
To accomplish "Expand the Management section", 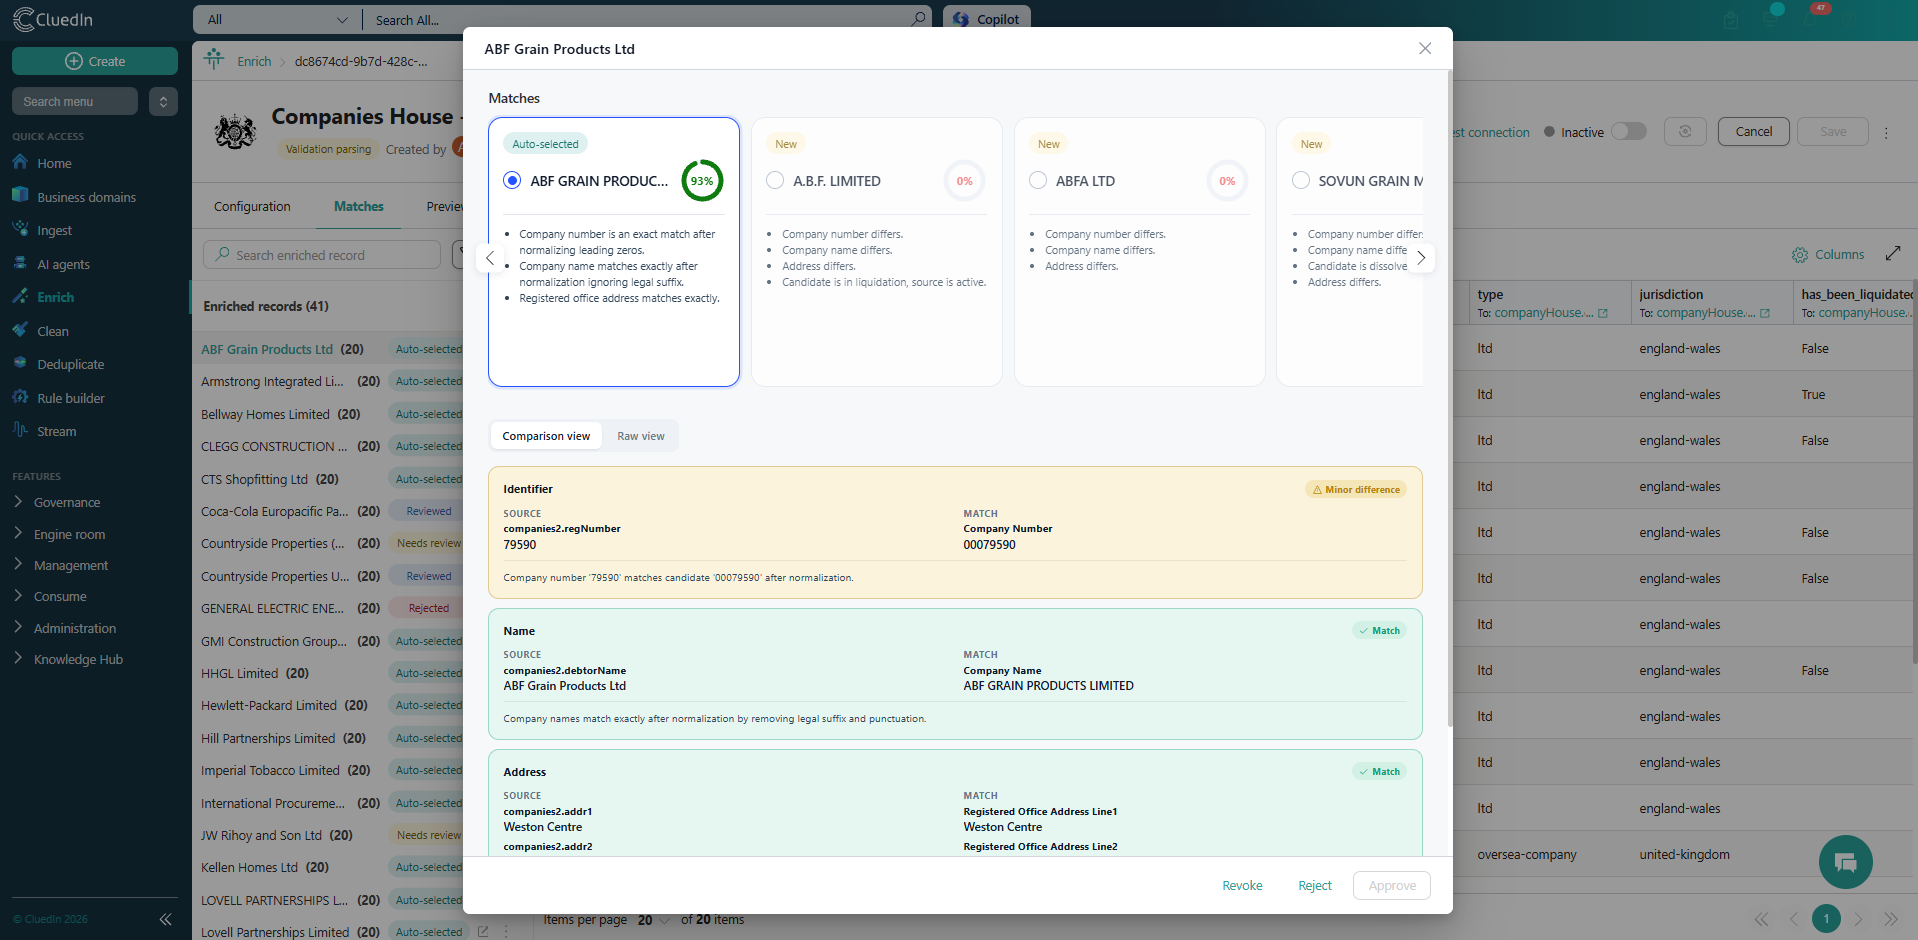I will (70, 565).
